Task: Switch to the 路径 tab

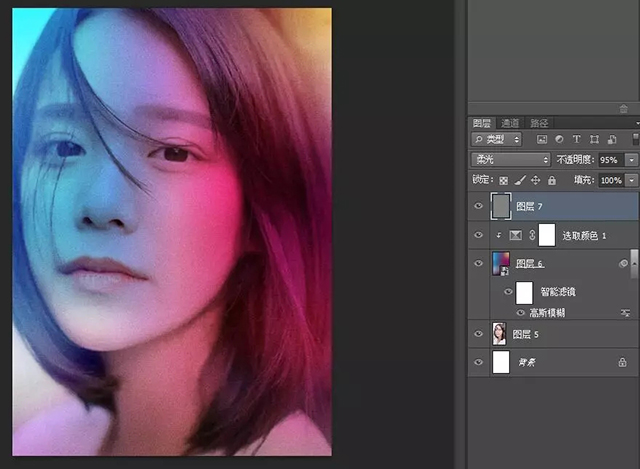Action: point(538,122)
